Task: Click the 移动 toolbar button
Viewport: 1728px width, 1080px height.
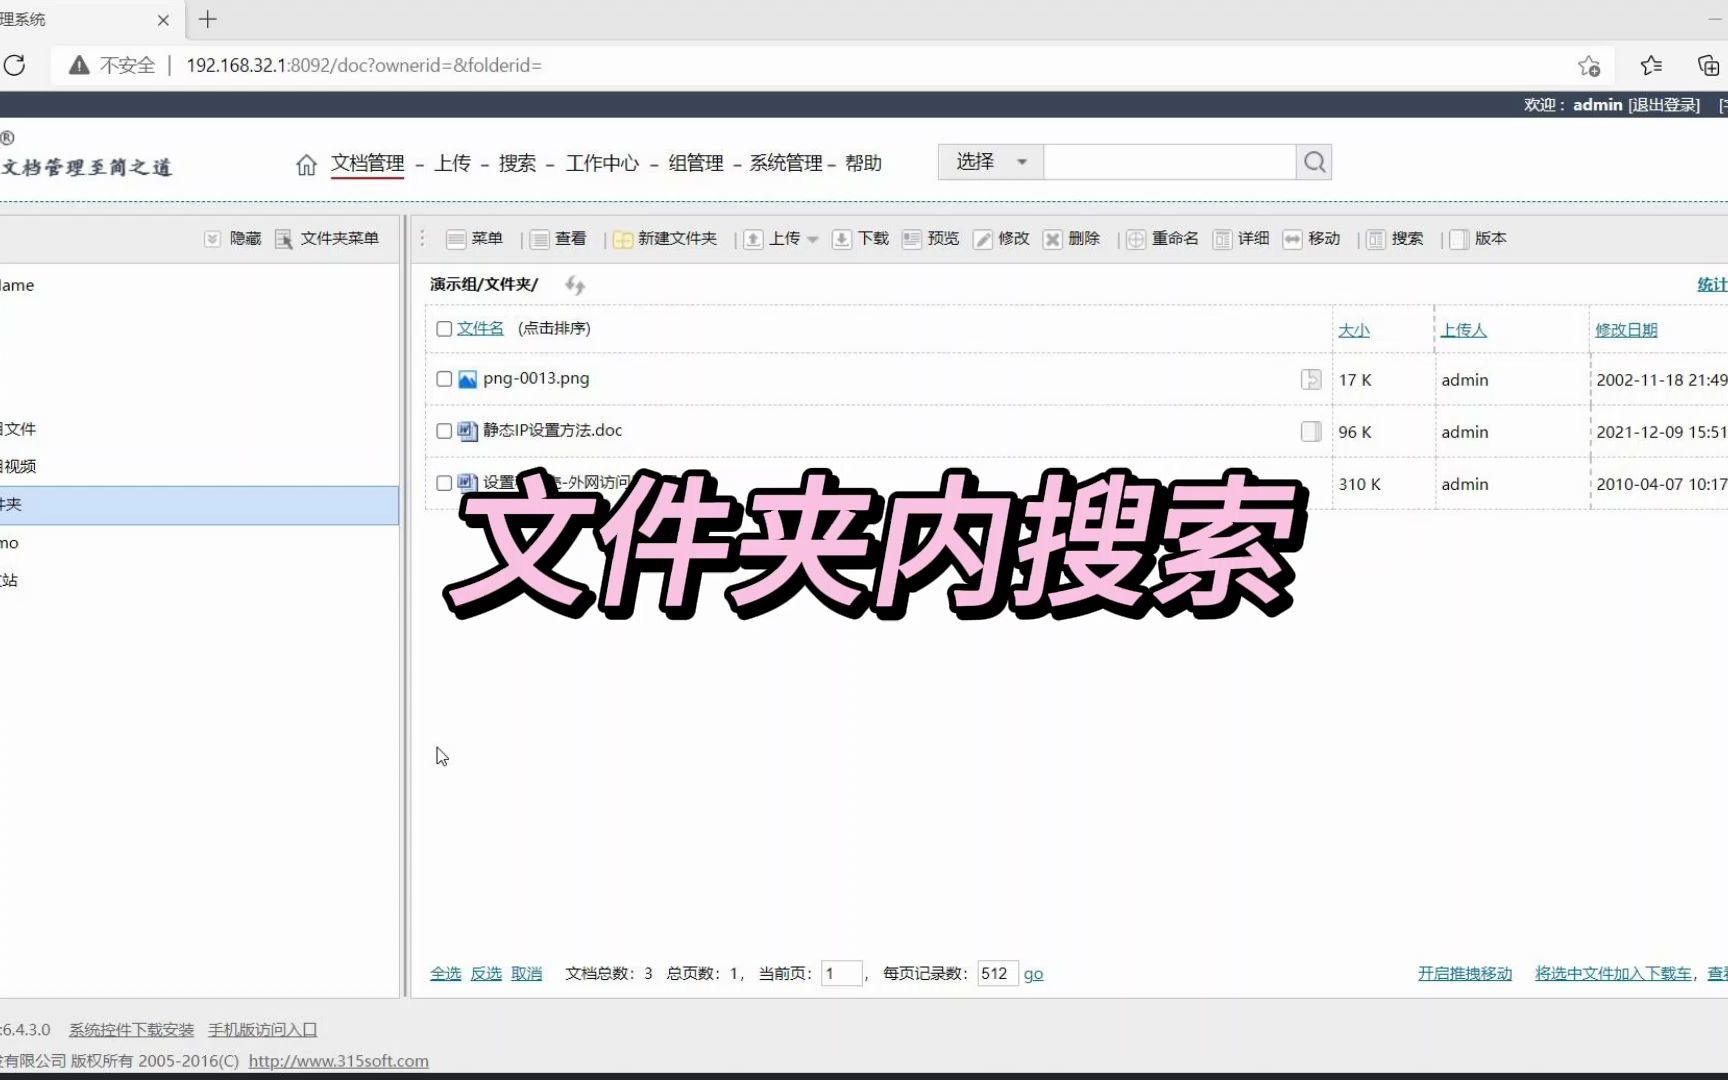Action: [x=1311, y=239]
